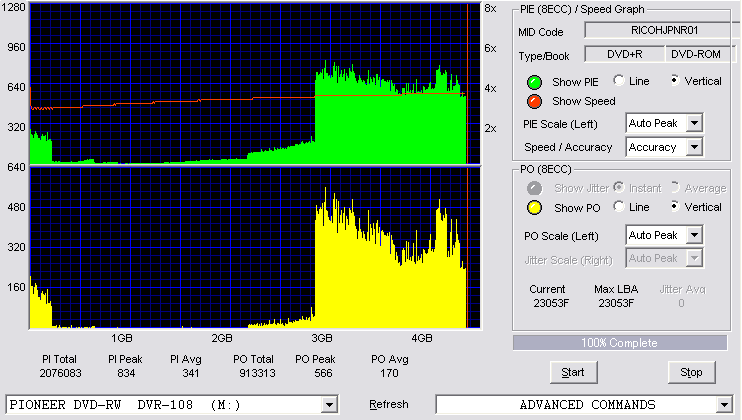This screenshot has width=742, height=420.
Task: Open PIE Scale (Left) dropdown arrow
Action: [694, 123]
